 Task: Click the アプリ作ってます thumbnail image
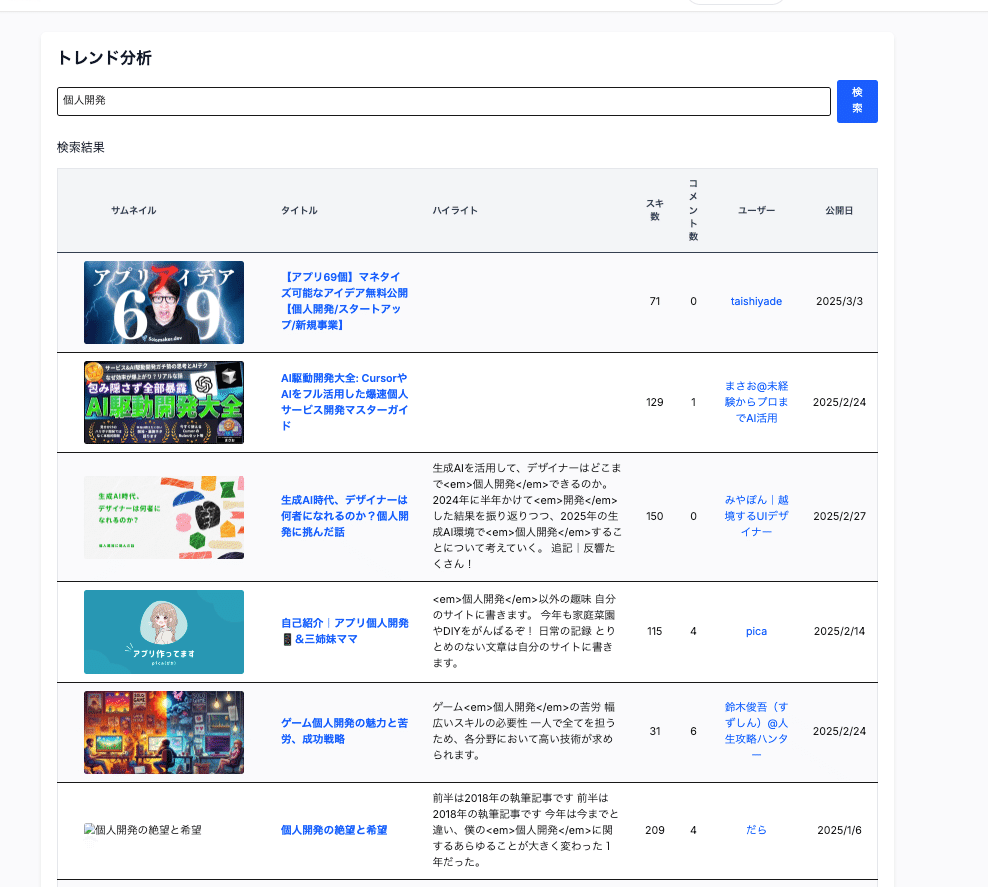click(163, 632)
